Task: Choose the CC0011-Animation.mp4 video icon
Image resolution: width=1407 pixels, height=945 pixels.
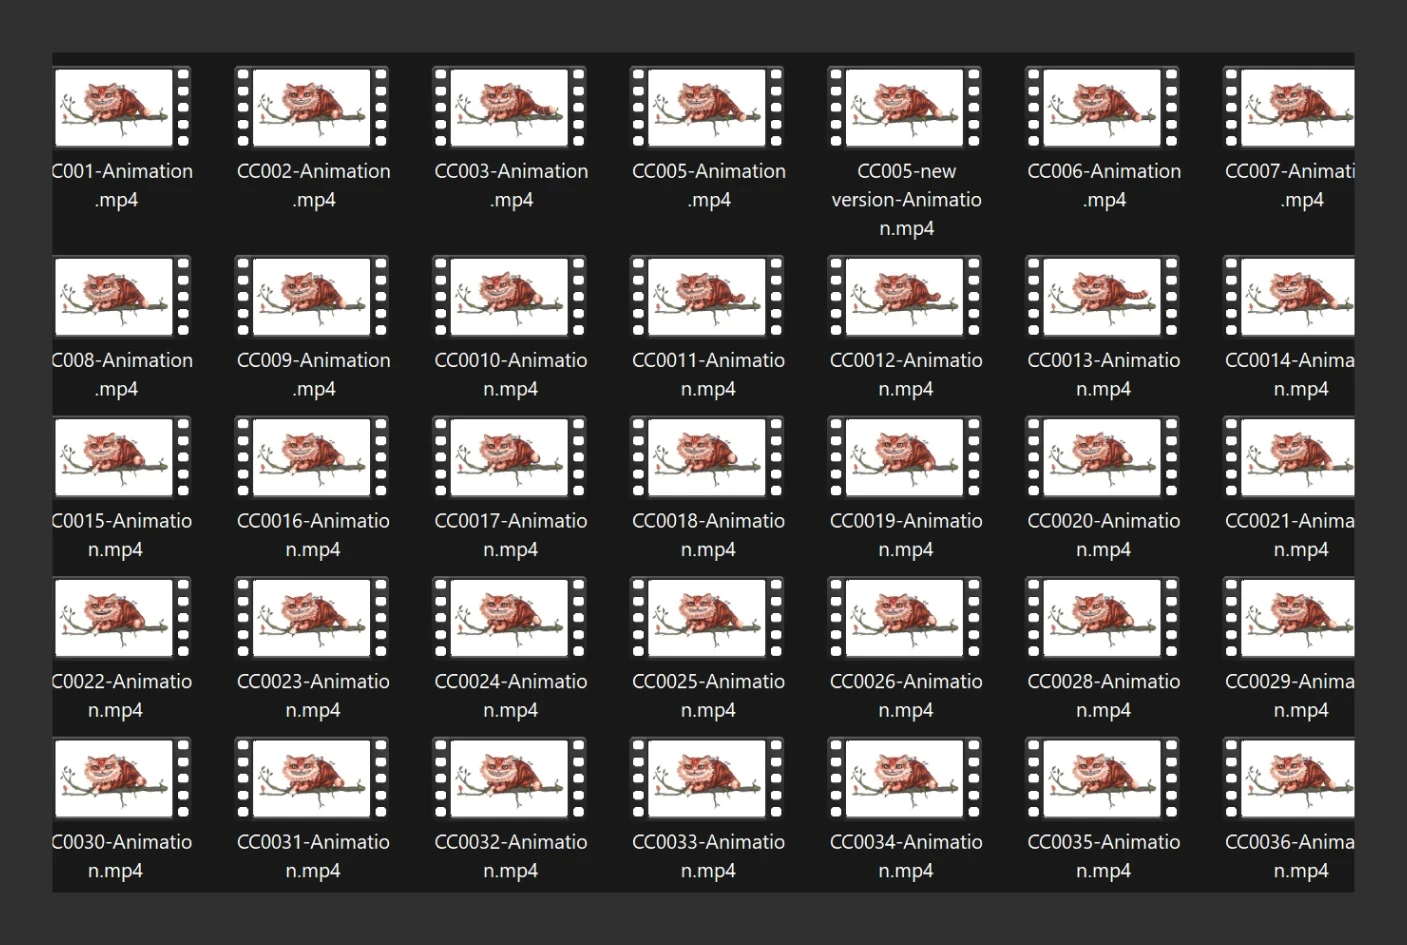Action: pyautogui.click(x=707, y=297)
